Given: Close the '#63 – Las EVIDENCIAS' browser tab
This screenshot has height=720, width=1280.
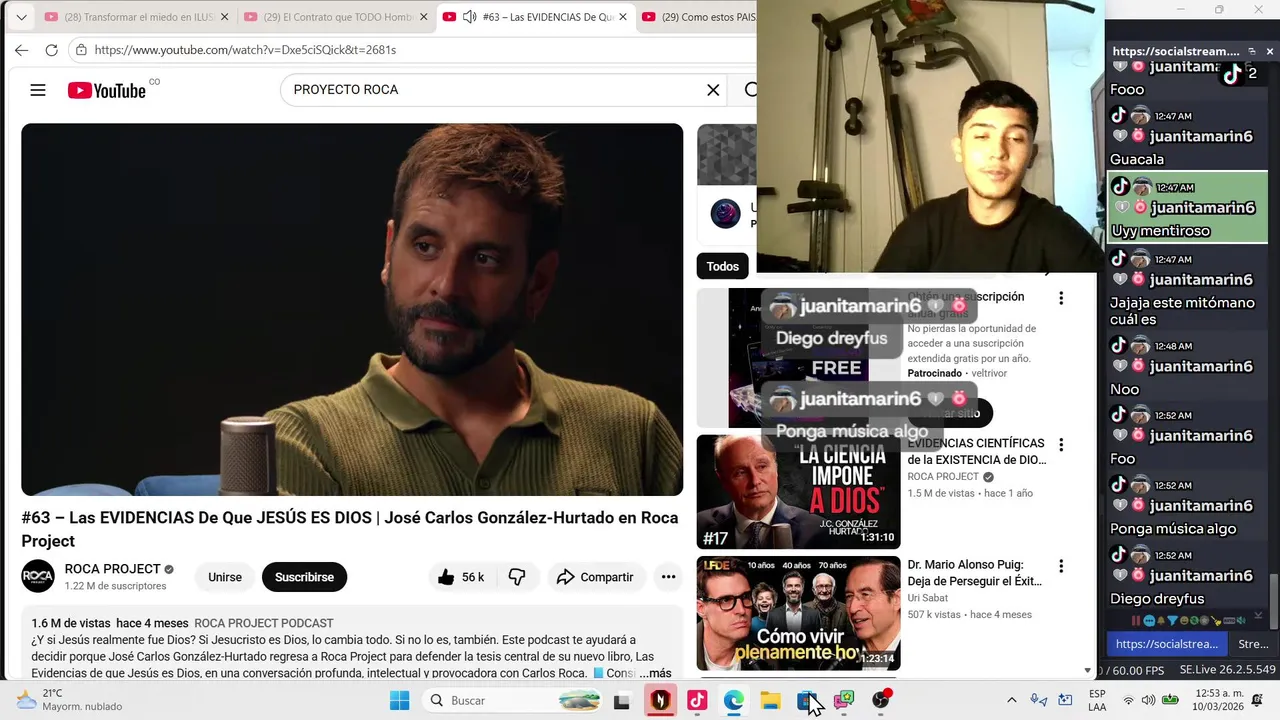Looking at the screenshot, I should tap(623, 17).
